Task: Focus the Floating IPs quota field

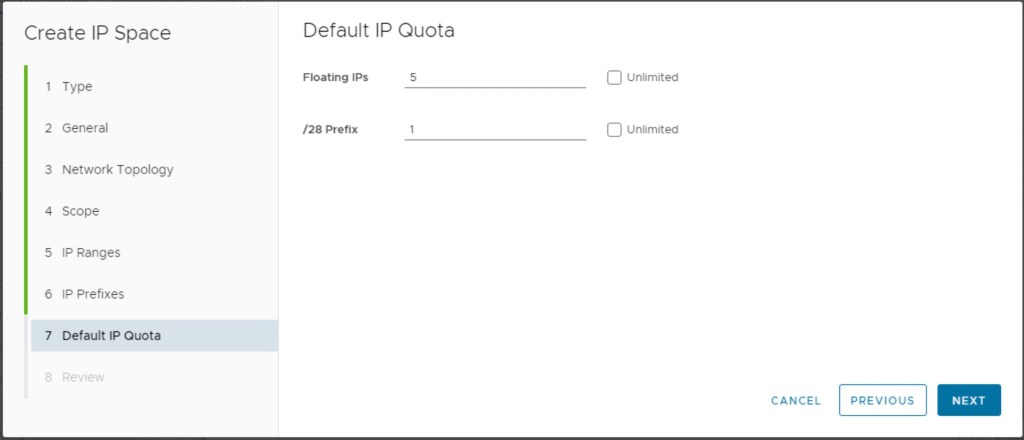Action: 495,78
